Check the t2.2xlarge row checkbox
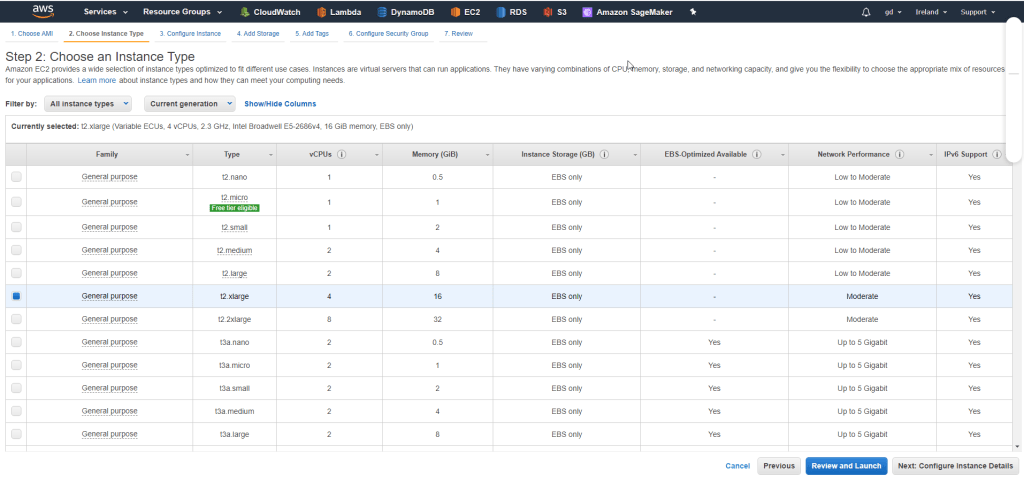 (16, 319)
